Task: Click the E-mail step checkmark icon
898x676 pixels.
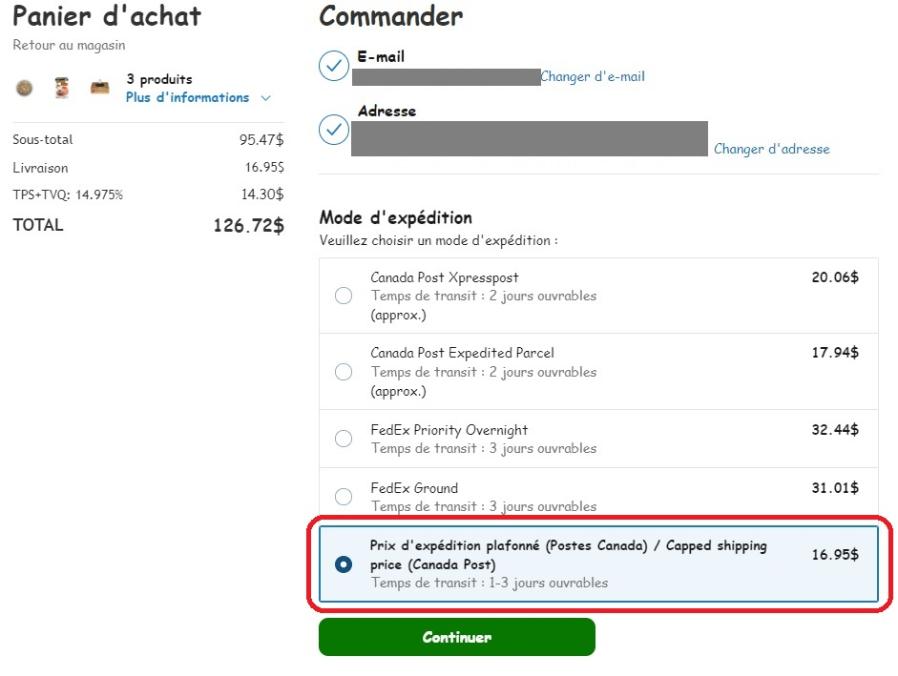Action: tap(333, 66)
